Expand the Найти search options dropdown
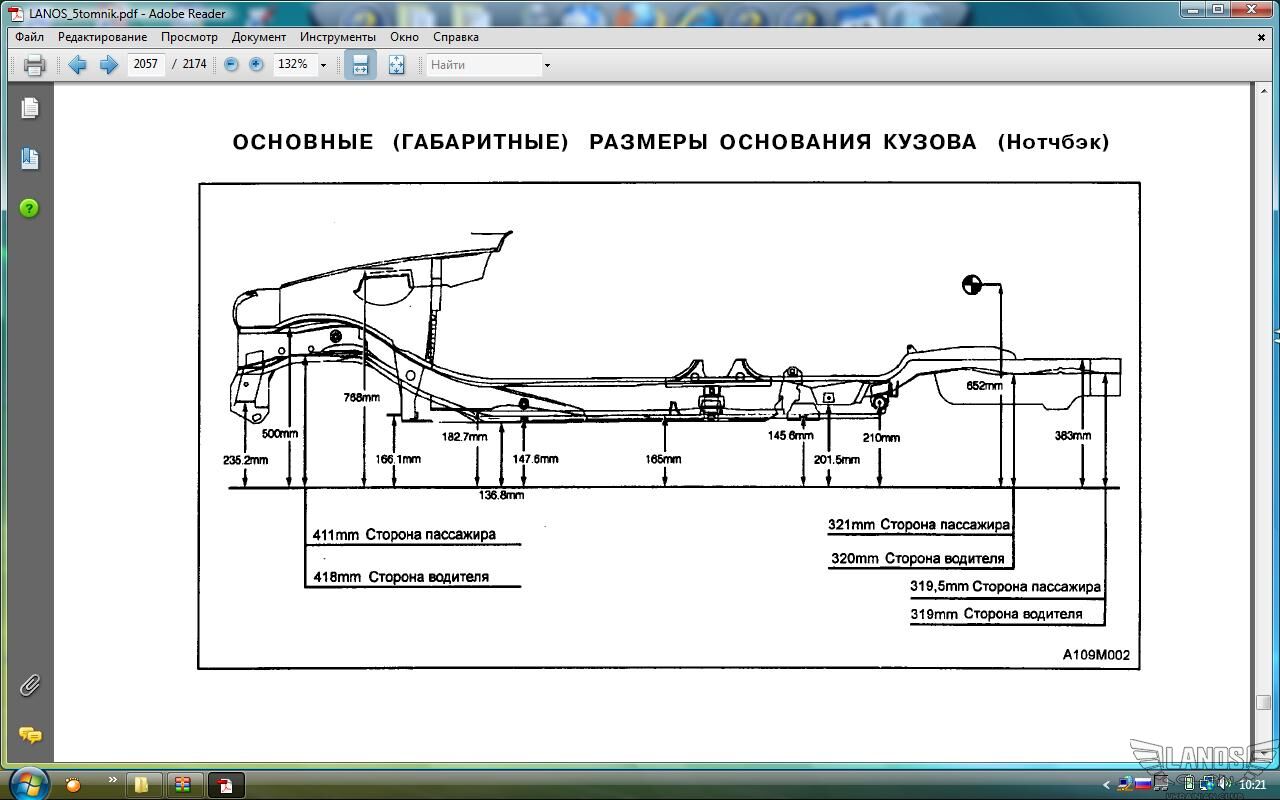The width and height of the screenshot is (1280, 800). click(547, 65)
